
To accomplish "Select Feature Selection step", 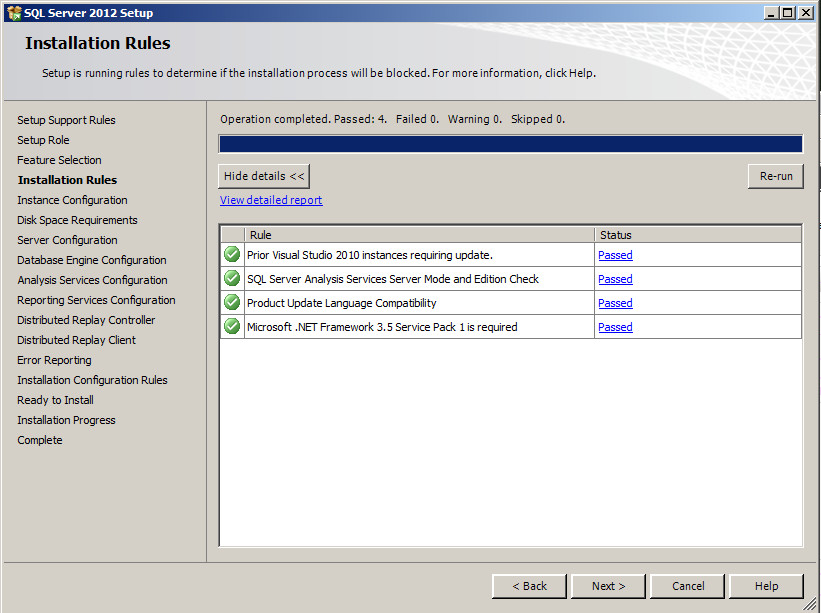I will coord(59,160).
